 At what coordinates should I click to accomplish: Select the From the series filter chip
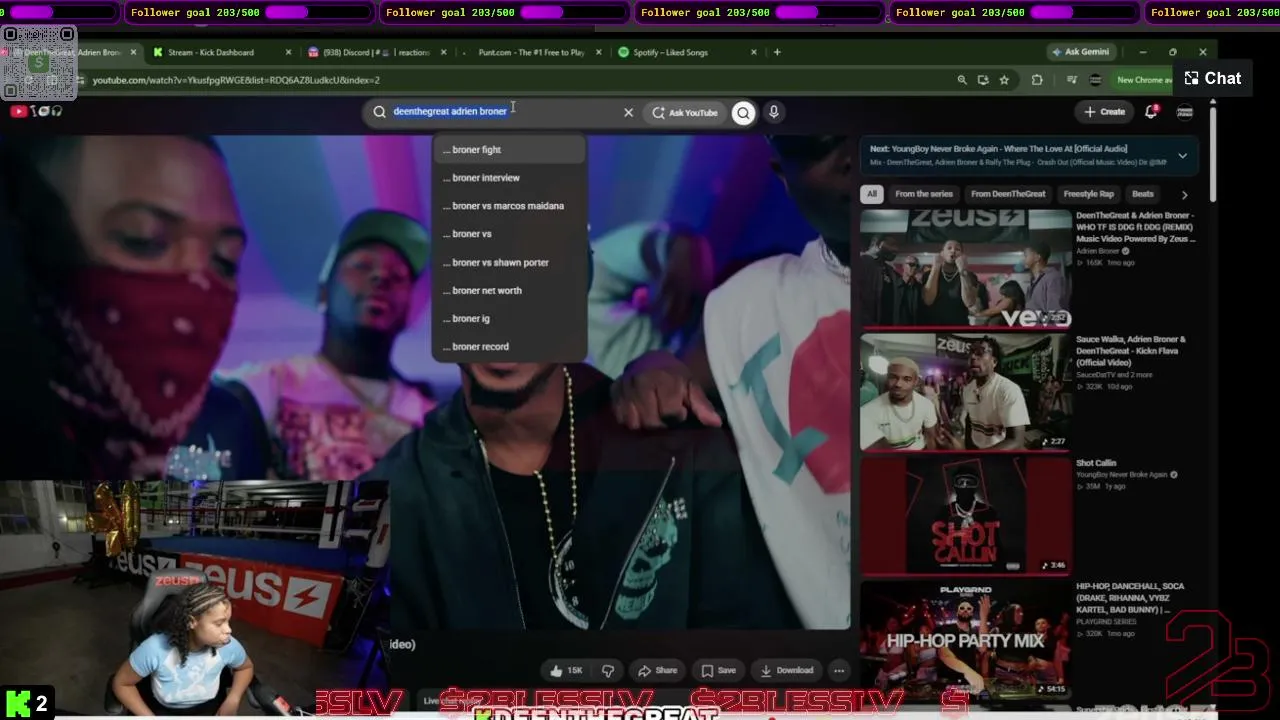click(x=924, y=194)
